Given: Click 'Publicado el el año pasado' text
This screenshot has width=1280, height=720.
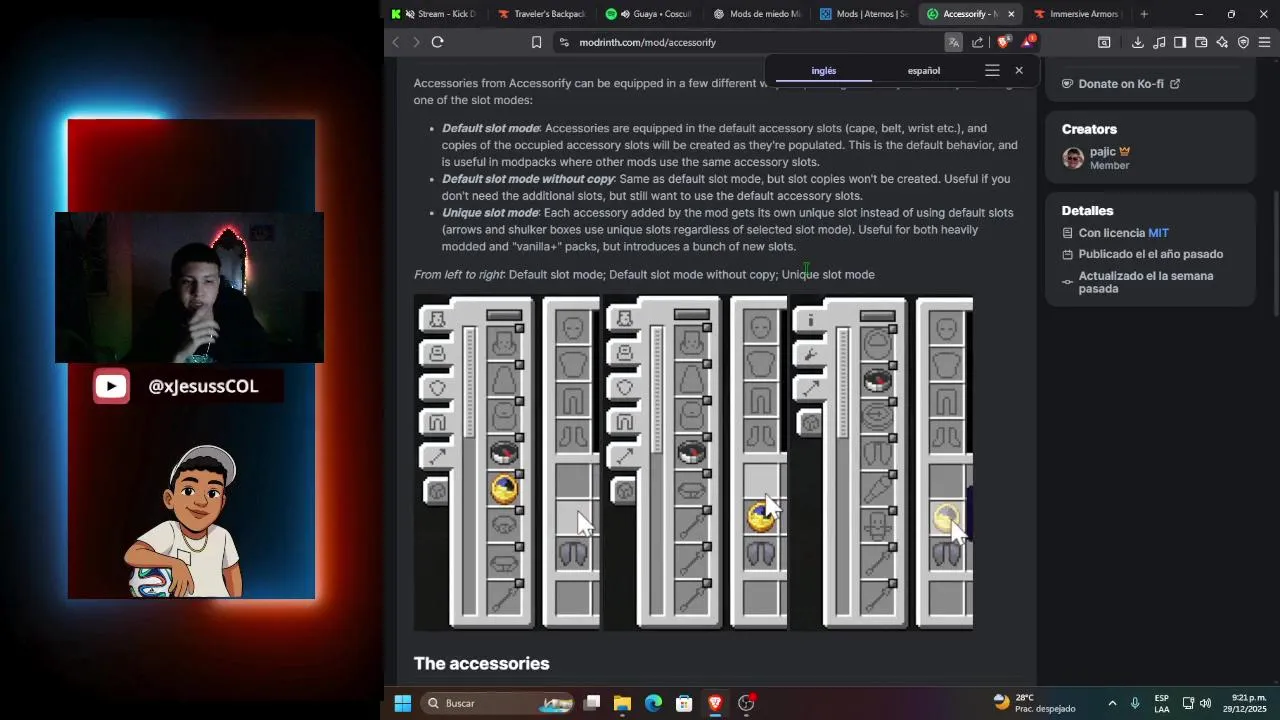Looking at the screenshot, I should pyautogui.click(x=1150, y=254).
